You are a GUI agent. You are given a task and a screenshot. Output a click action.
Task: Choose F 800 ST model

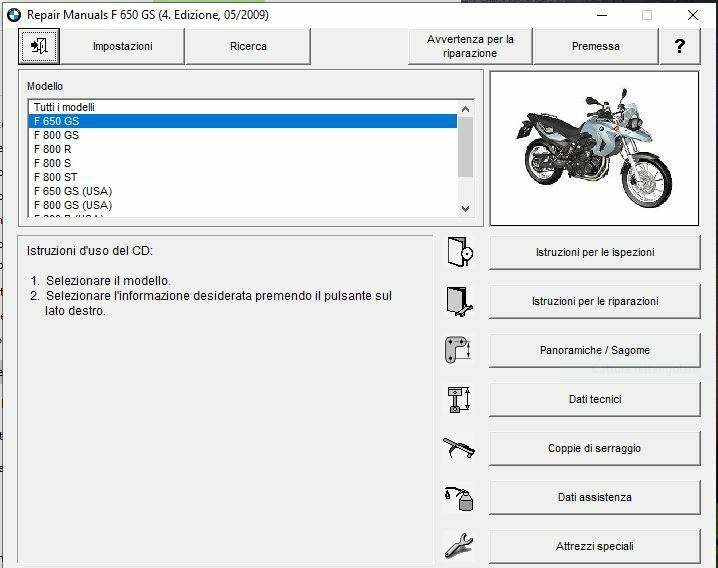coord(56,177)
